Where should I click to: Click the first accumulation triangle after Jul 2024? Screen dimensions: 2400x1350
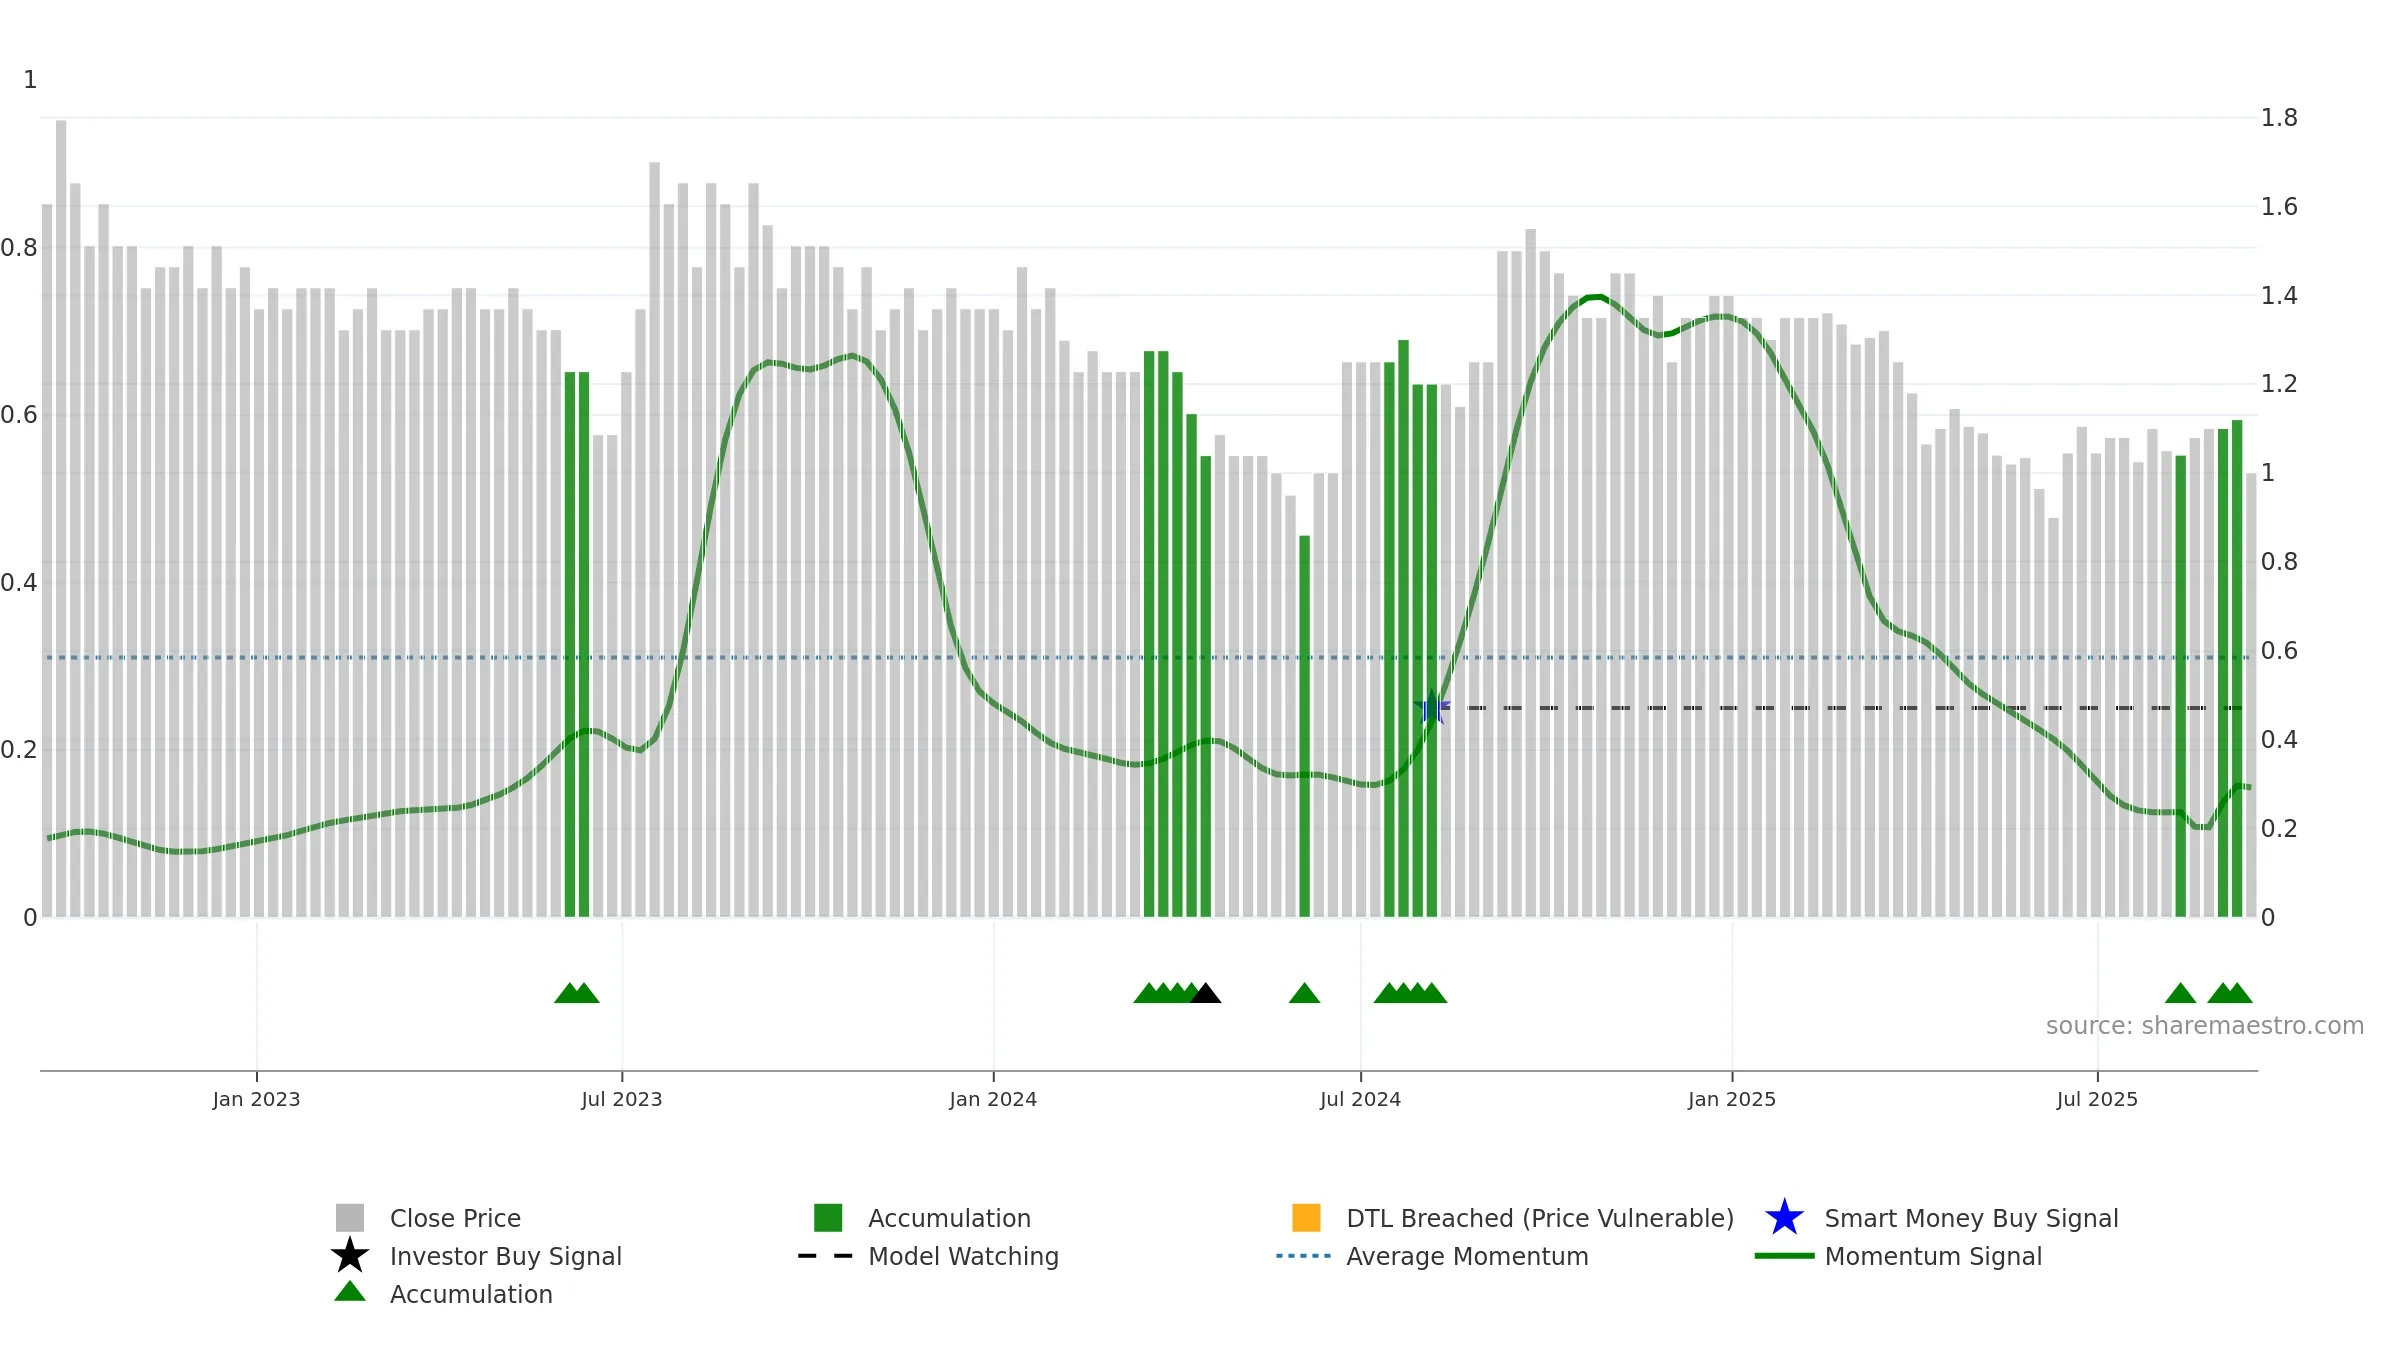tap(1389, 993)
